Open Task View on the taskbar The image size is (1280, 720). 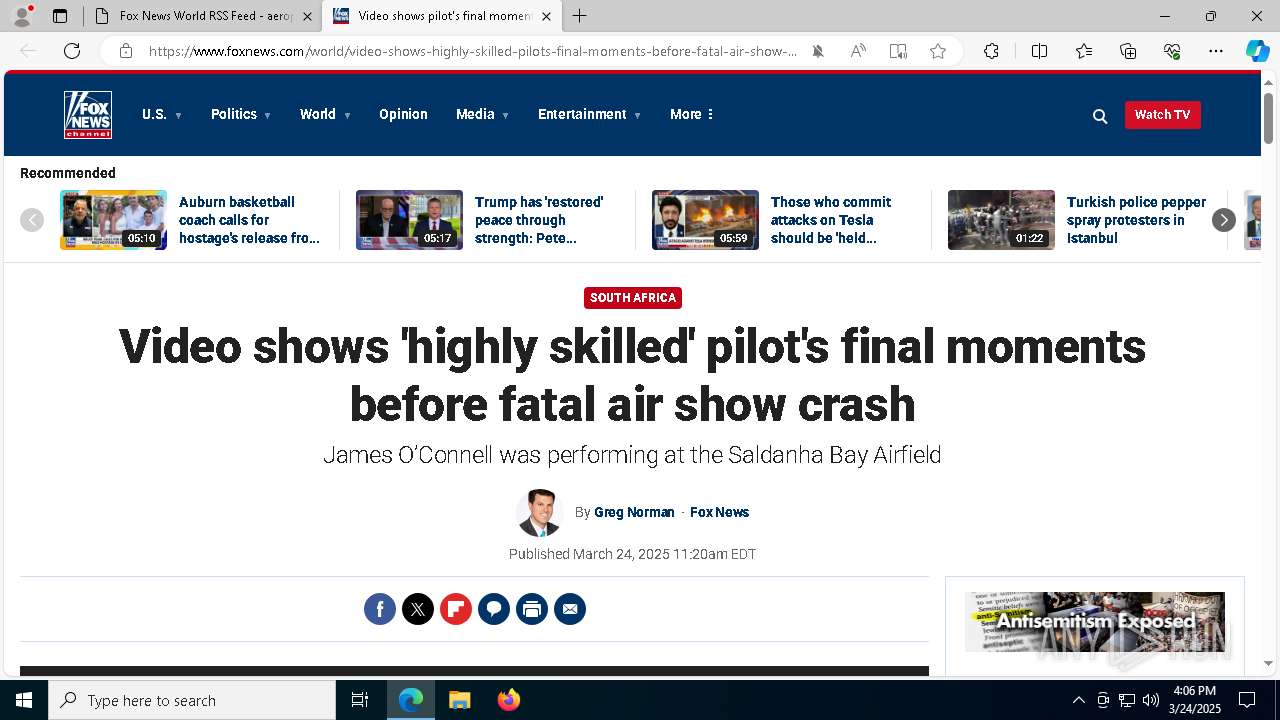pos(360,700)
